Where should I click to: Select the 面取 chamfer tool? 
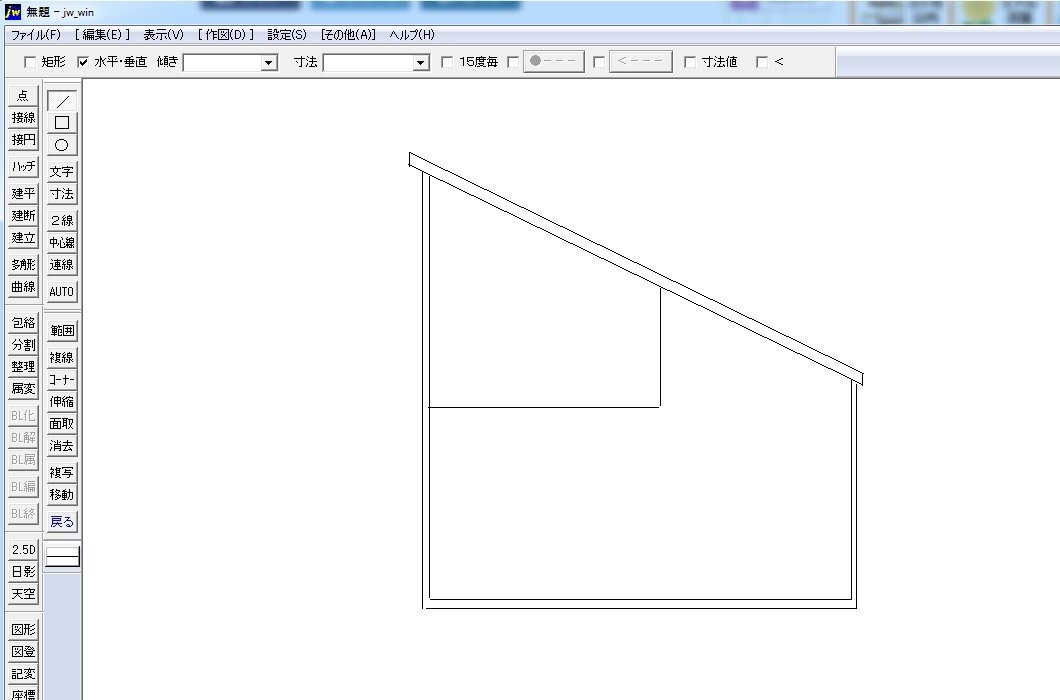pyautogui.click(x=62, y=423)
